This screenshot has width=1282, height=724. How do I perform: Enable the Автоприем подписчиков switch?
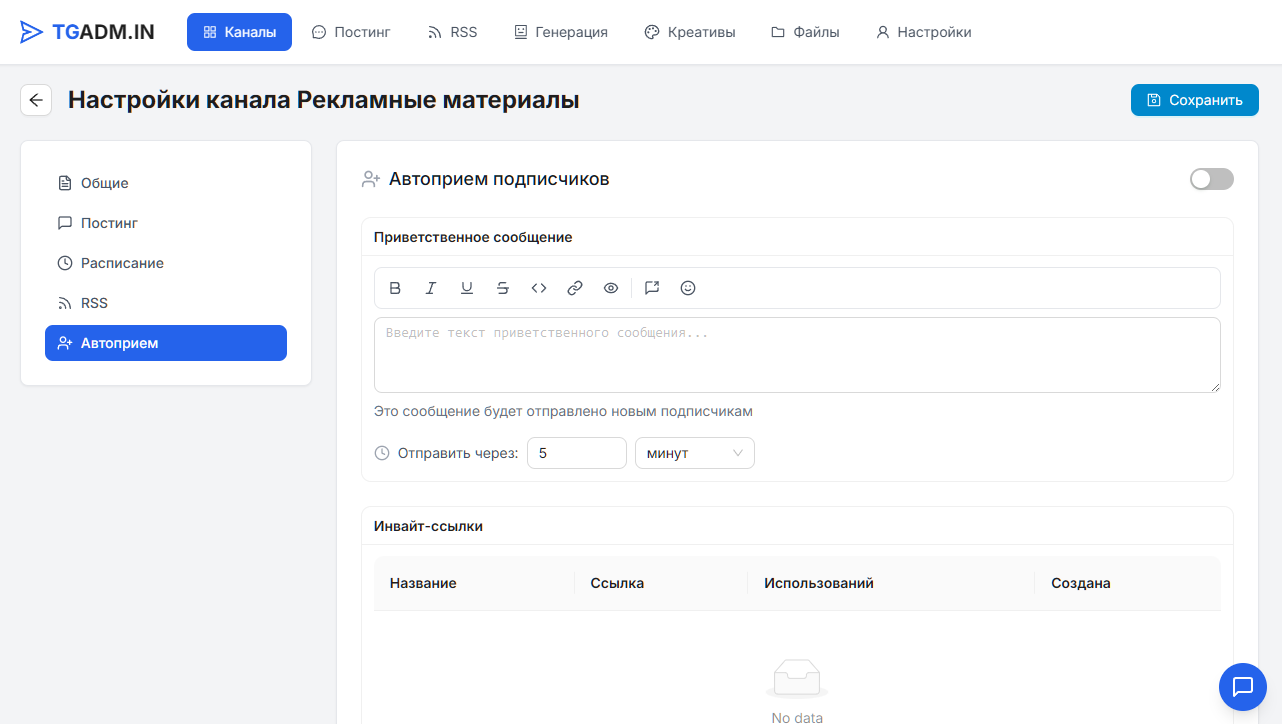[x=1211, y=179]
